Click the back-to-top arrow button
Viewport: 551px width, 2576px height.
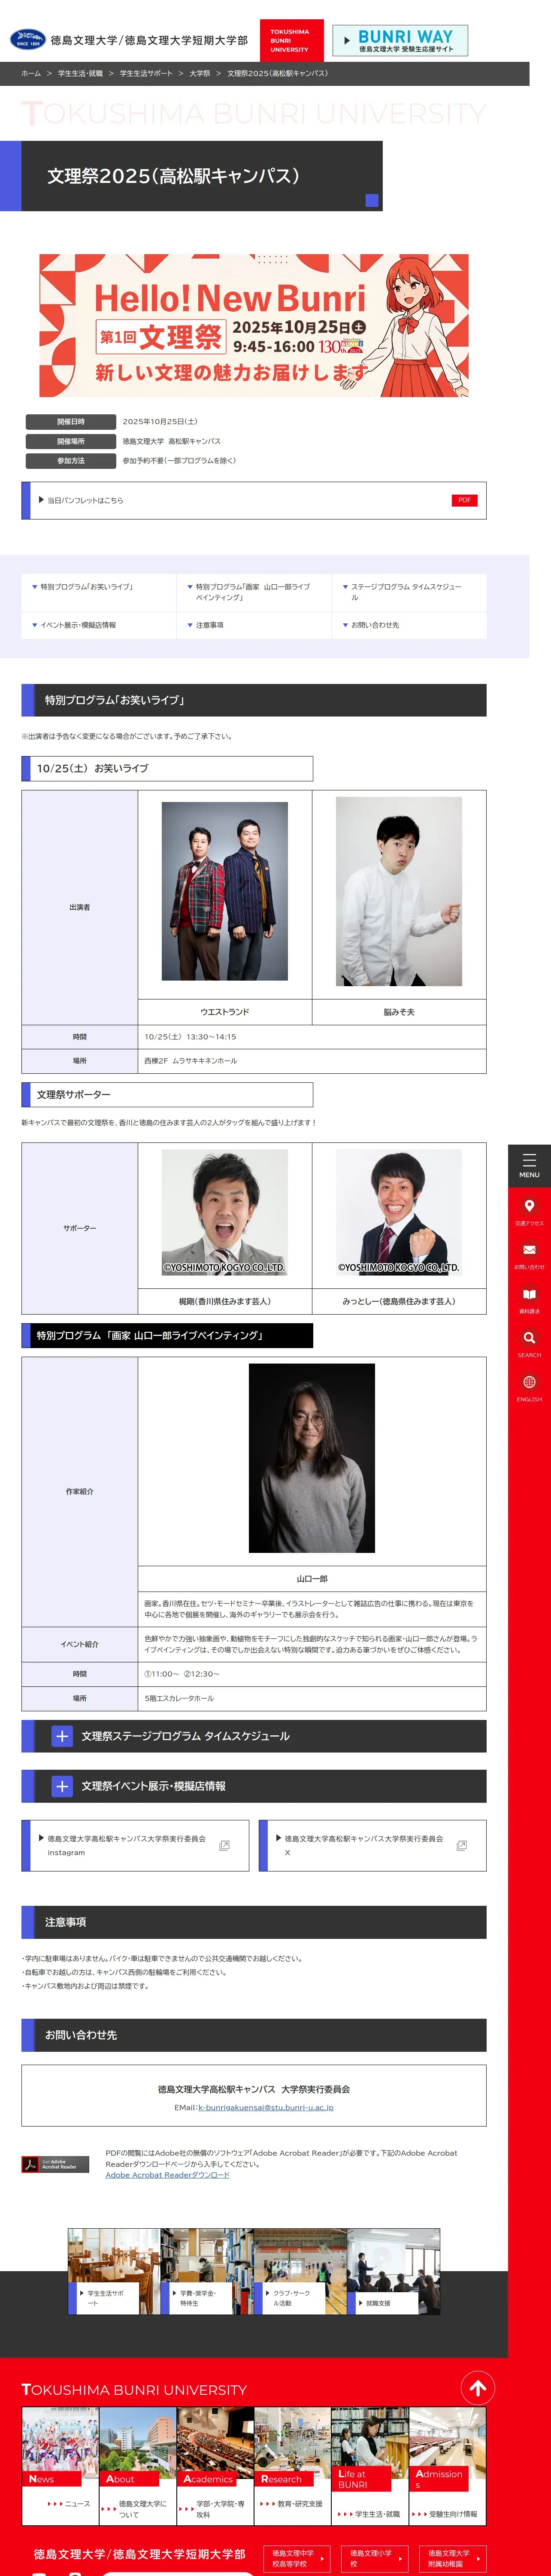[x=478, y=2389]
